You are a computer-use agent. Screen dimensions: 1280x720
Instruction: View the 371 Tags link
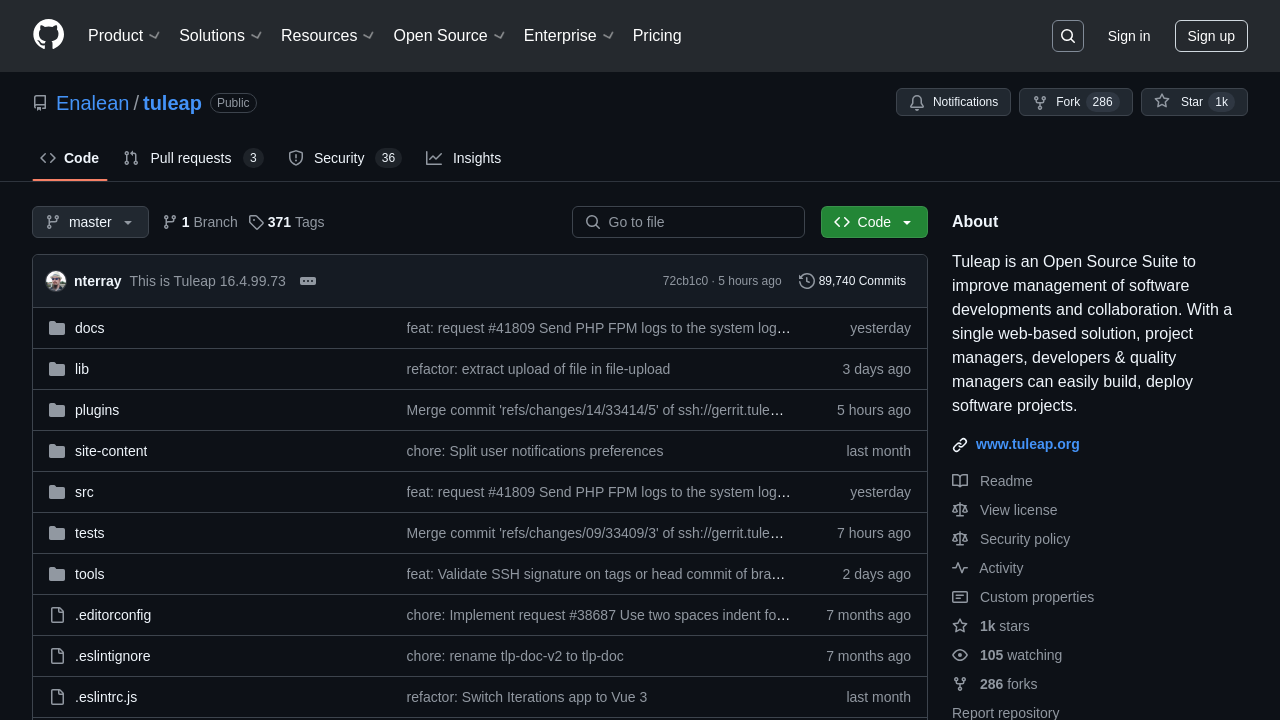[x=286, y=222]
